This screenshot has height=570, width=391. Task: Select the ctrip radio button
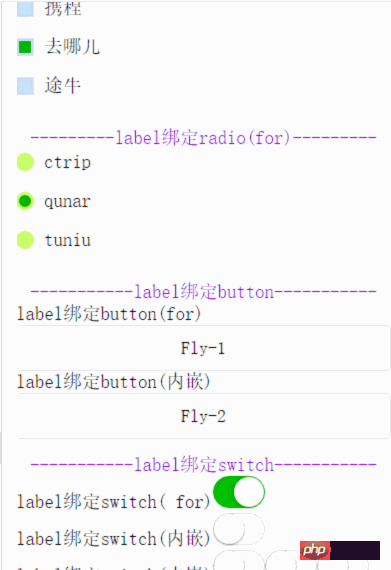click(25, 162)
